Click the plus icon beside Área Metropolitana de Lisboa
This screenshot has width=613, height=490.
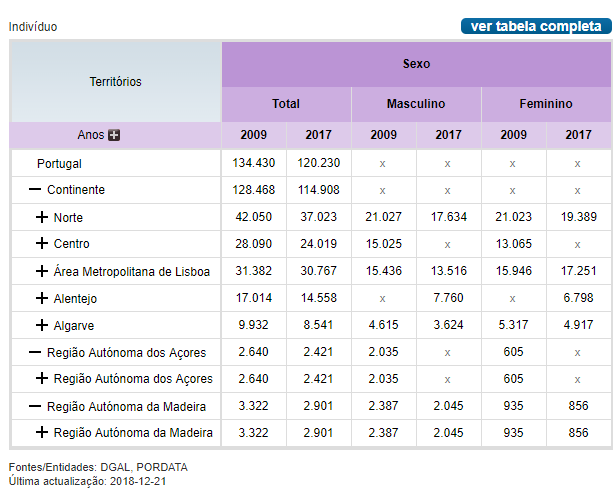tap(42, 271)
